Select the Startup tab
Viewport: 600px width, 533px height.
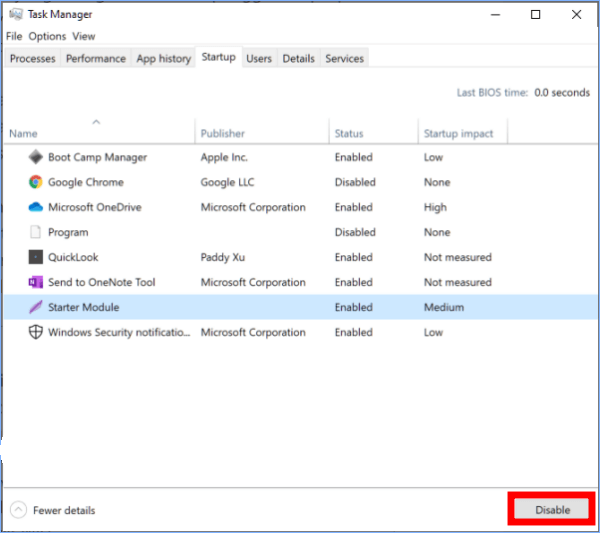(218, 57)
